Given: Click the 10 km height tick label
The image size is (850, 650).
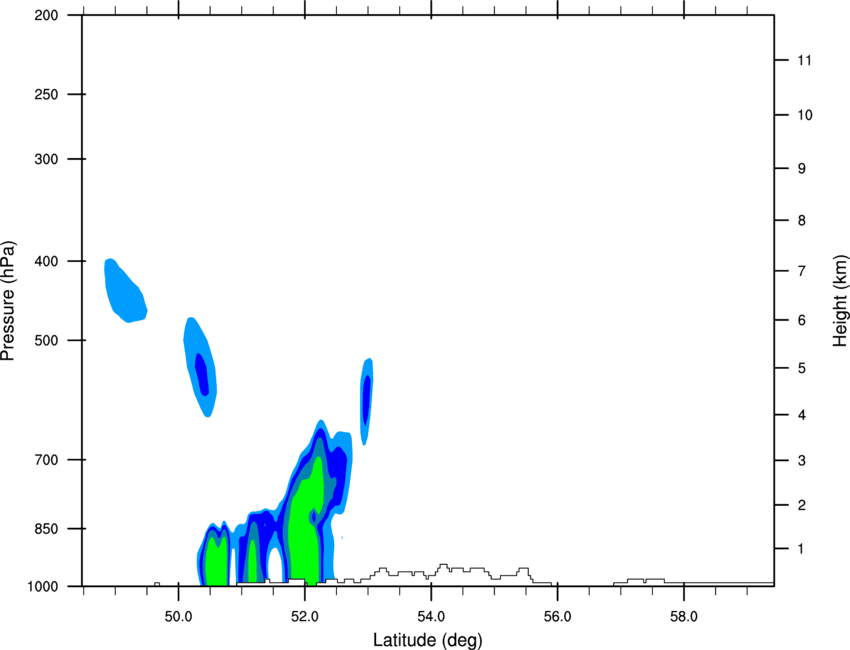Looking at the screenshot, I should coord(805,115).
